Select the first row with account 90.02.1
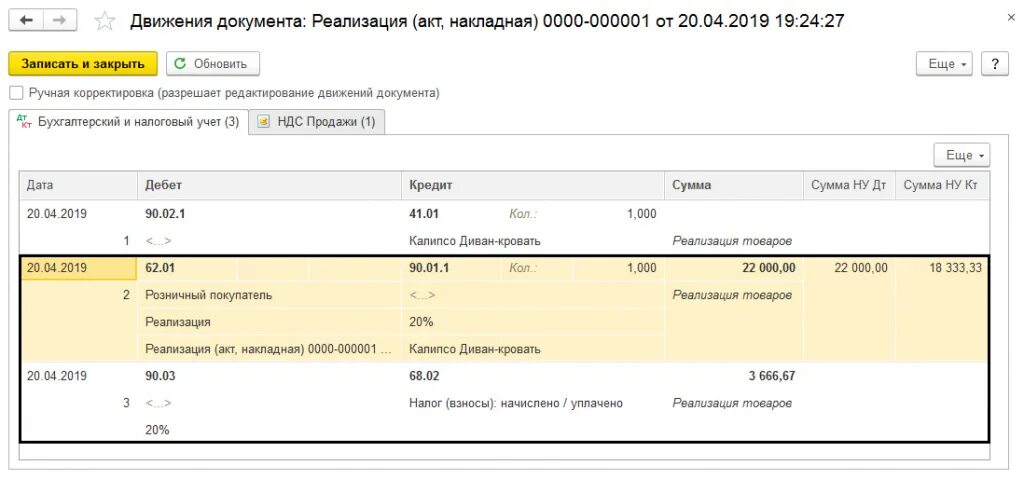Image resolution: width=1024 pixels, height=479 pixels. coord(504,227)
